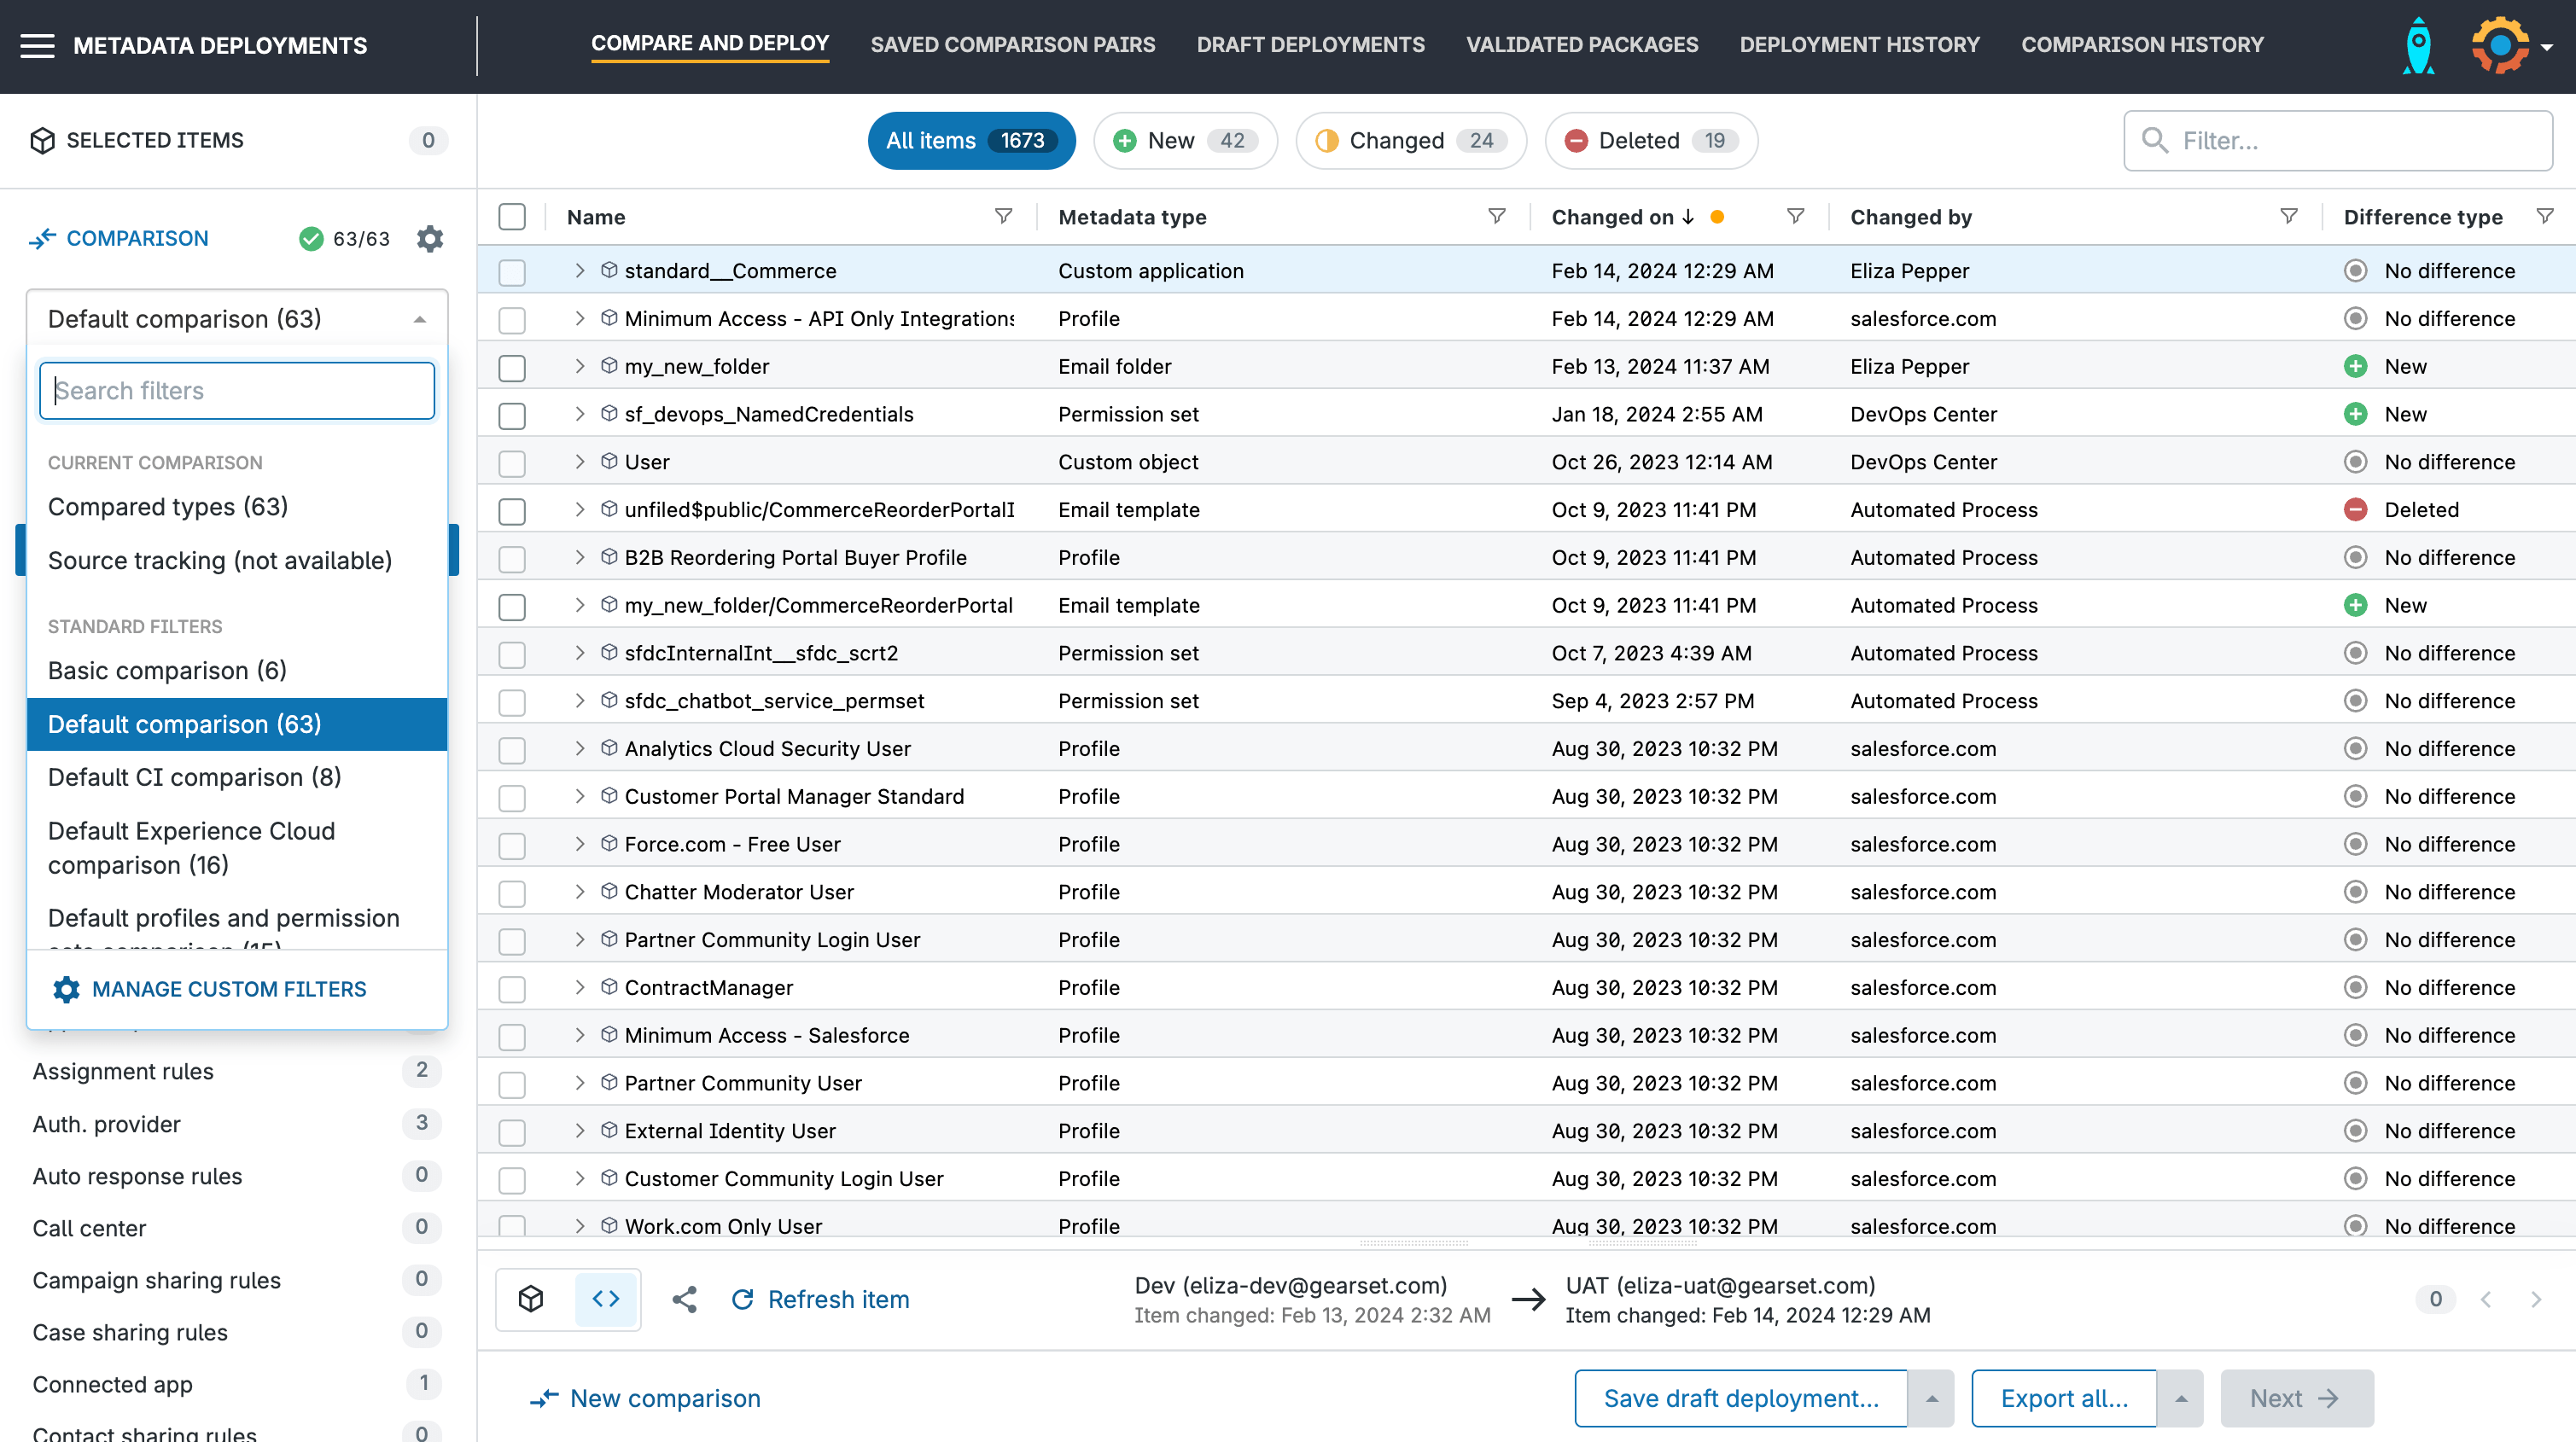Click the object view cube icon

[532, 1299]
